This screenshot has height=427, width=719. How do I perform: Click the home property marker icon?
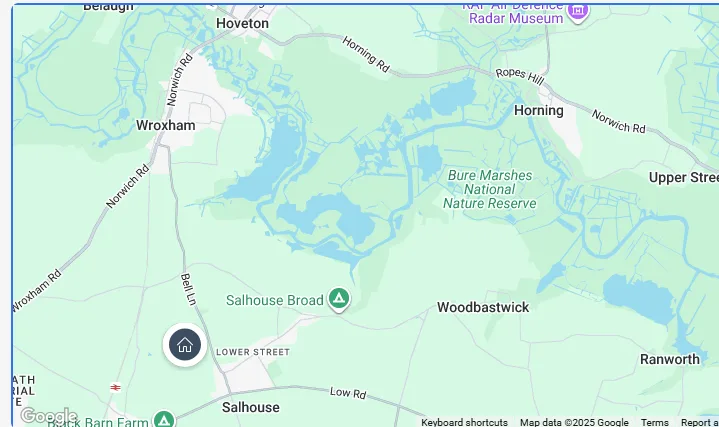click(x=185, y=345)
